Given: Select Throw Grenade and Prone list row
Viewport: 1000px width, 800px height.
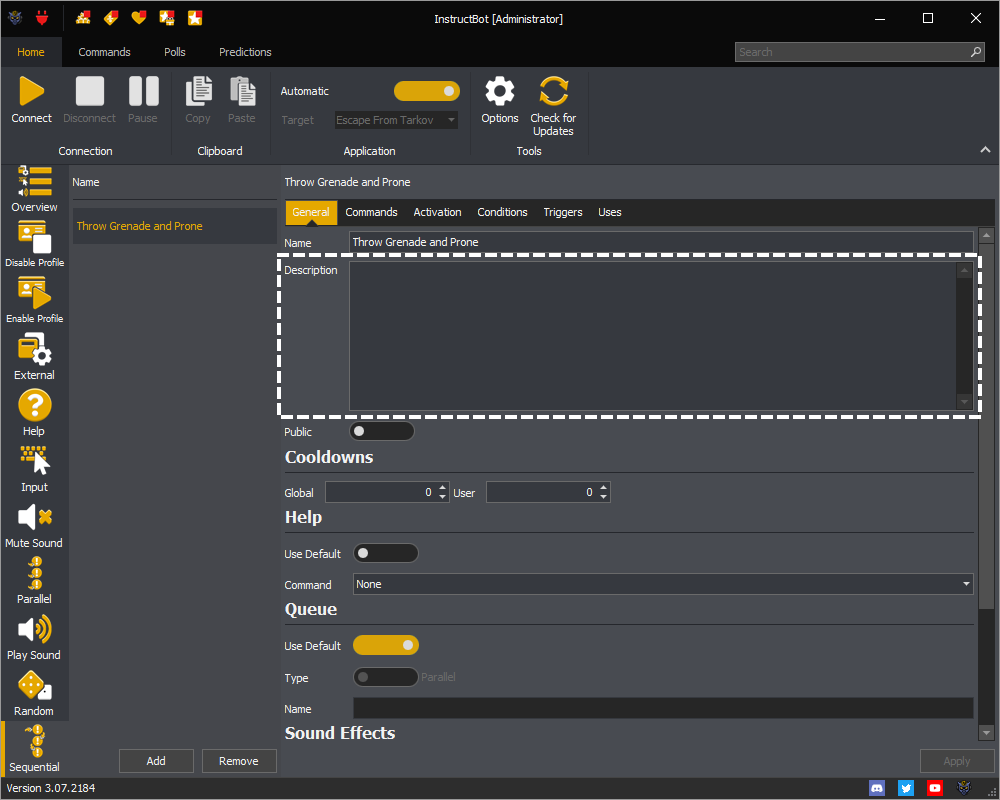Looking at the screenshot, I should pos(175,226).
